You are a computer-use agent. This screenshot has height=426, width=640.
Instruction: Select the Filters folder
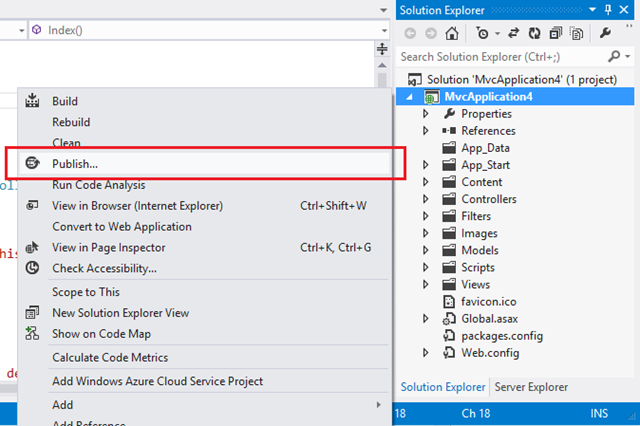point(476,216)
